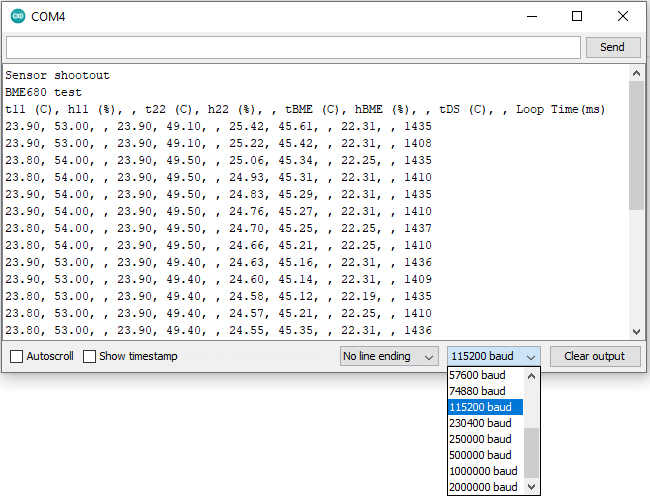Select 2000000 baud from the list
650x497 pixels.
[485, 487]
